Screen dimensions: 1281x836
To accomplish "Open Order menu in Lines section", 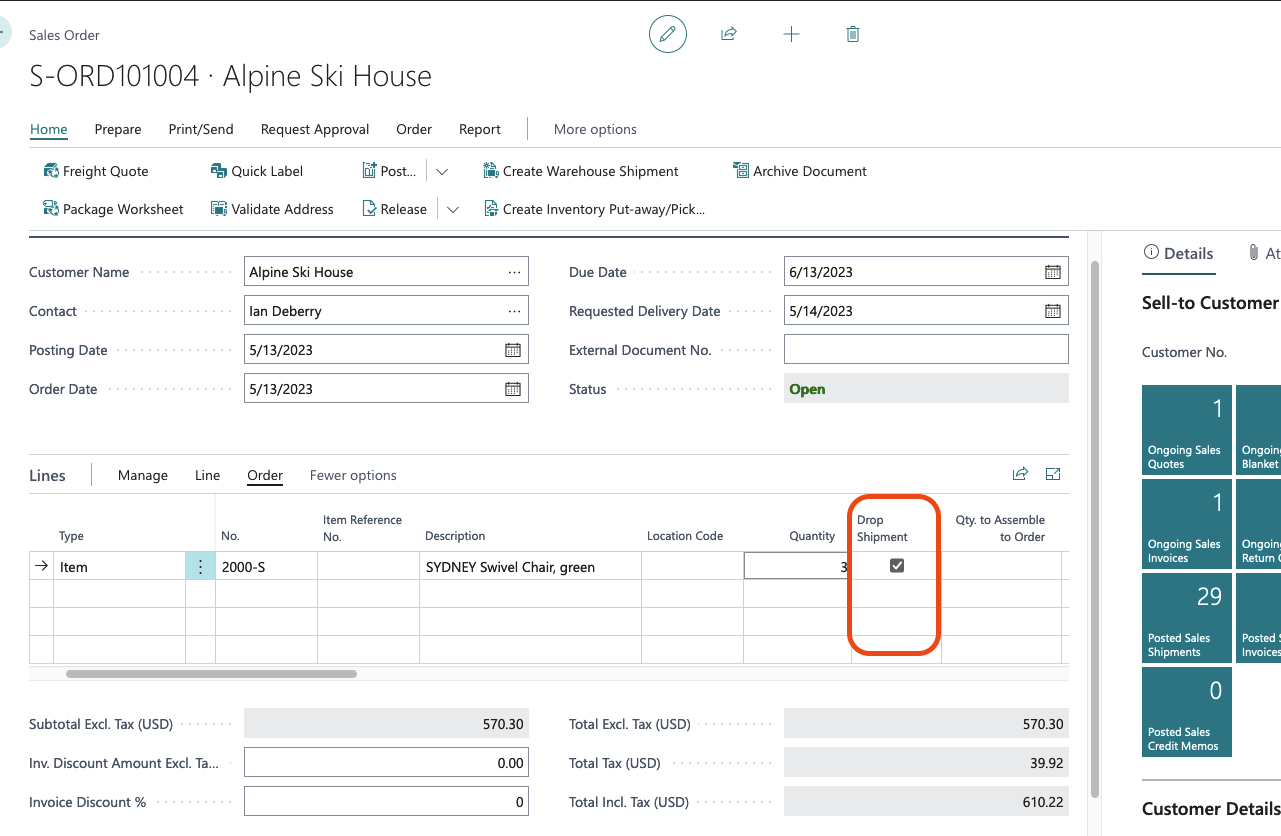I will [x=265, y=475].
